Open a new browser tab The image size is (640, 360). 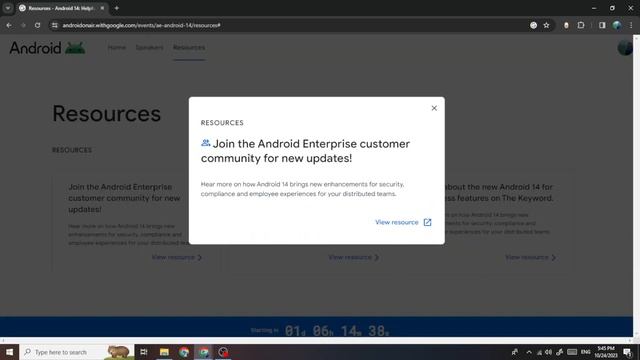tap(117, 8)
